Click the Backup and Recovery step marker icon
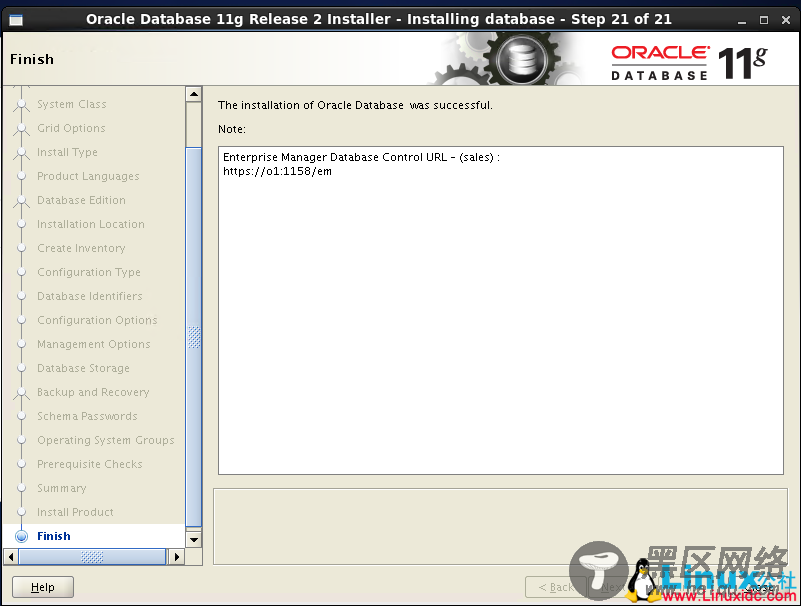Viewport: 801px width, 606px height. point(21,393)
